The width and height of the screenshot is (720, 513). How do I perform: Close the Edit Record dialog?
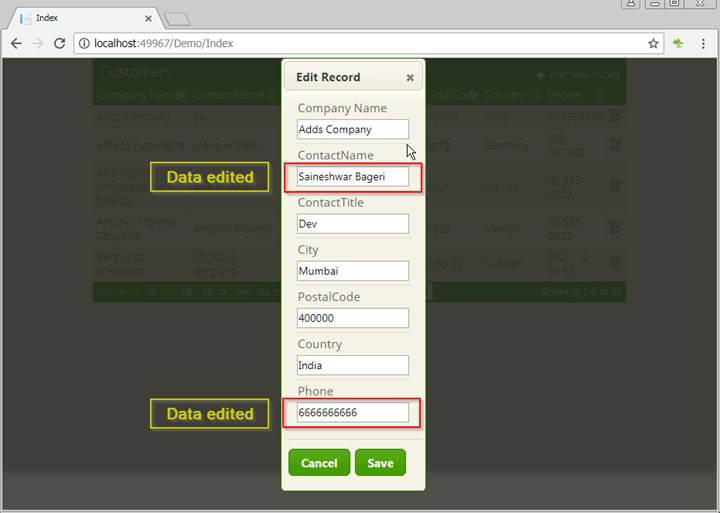410,78
